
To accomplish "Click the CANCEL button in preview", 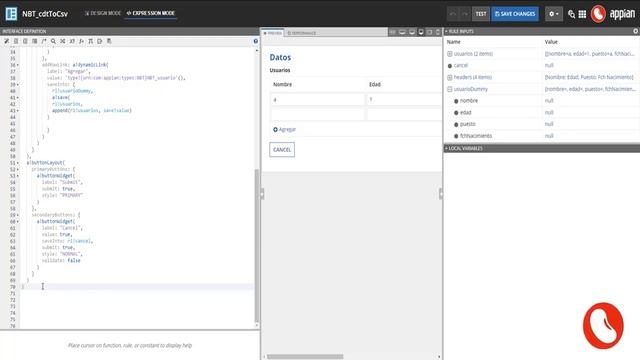I will pos(282,150).
